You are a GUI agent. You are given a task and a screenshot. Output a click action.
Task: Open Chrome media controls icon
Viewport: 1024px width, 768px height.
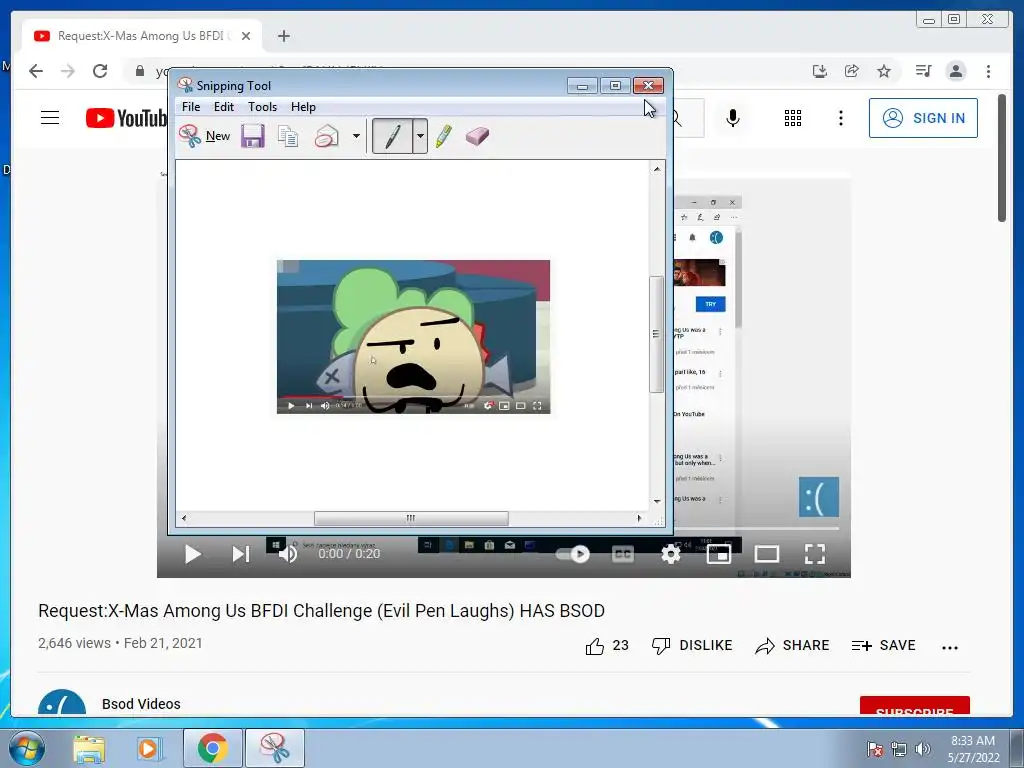[923, 71]
